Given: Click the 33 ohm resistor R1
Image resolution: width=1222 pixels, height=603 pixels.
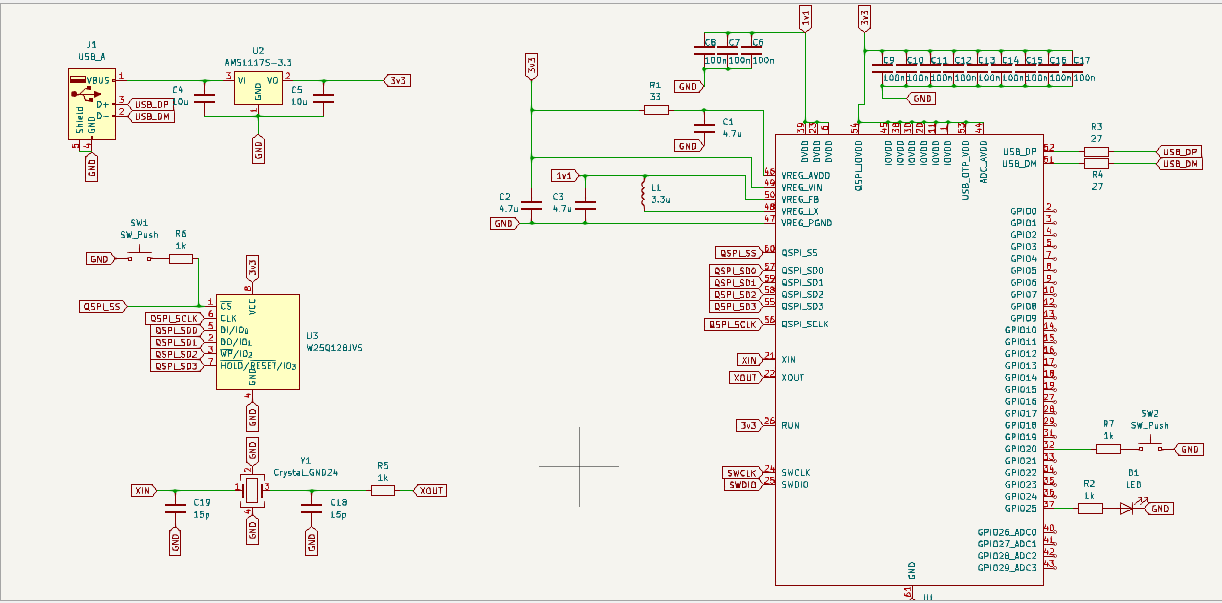Looking at the screenshot, I should [656, 109].
